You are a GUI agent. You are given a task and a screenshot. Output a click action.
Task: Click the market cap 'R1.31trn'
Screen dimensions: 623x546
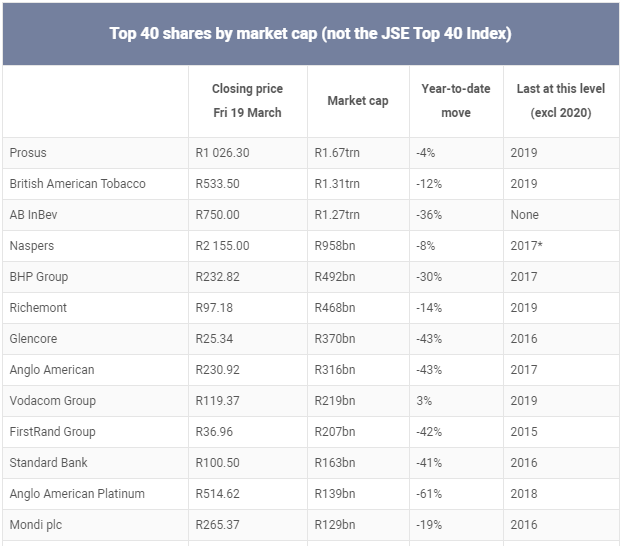337,184
